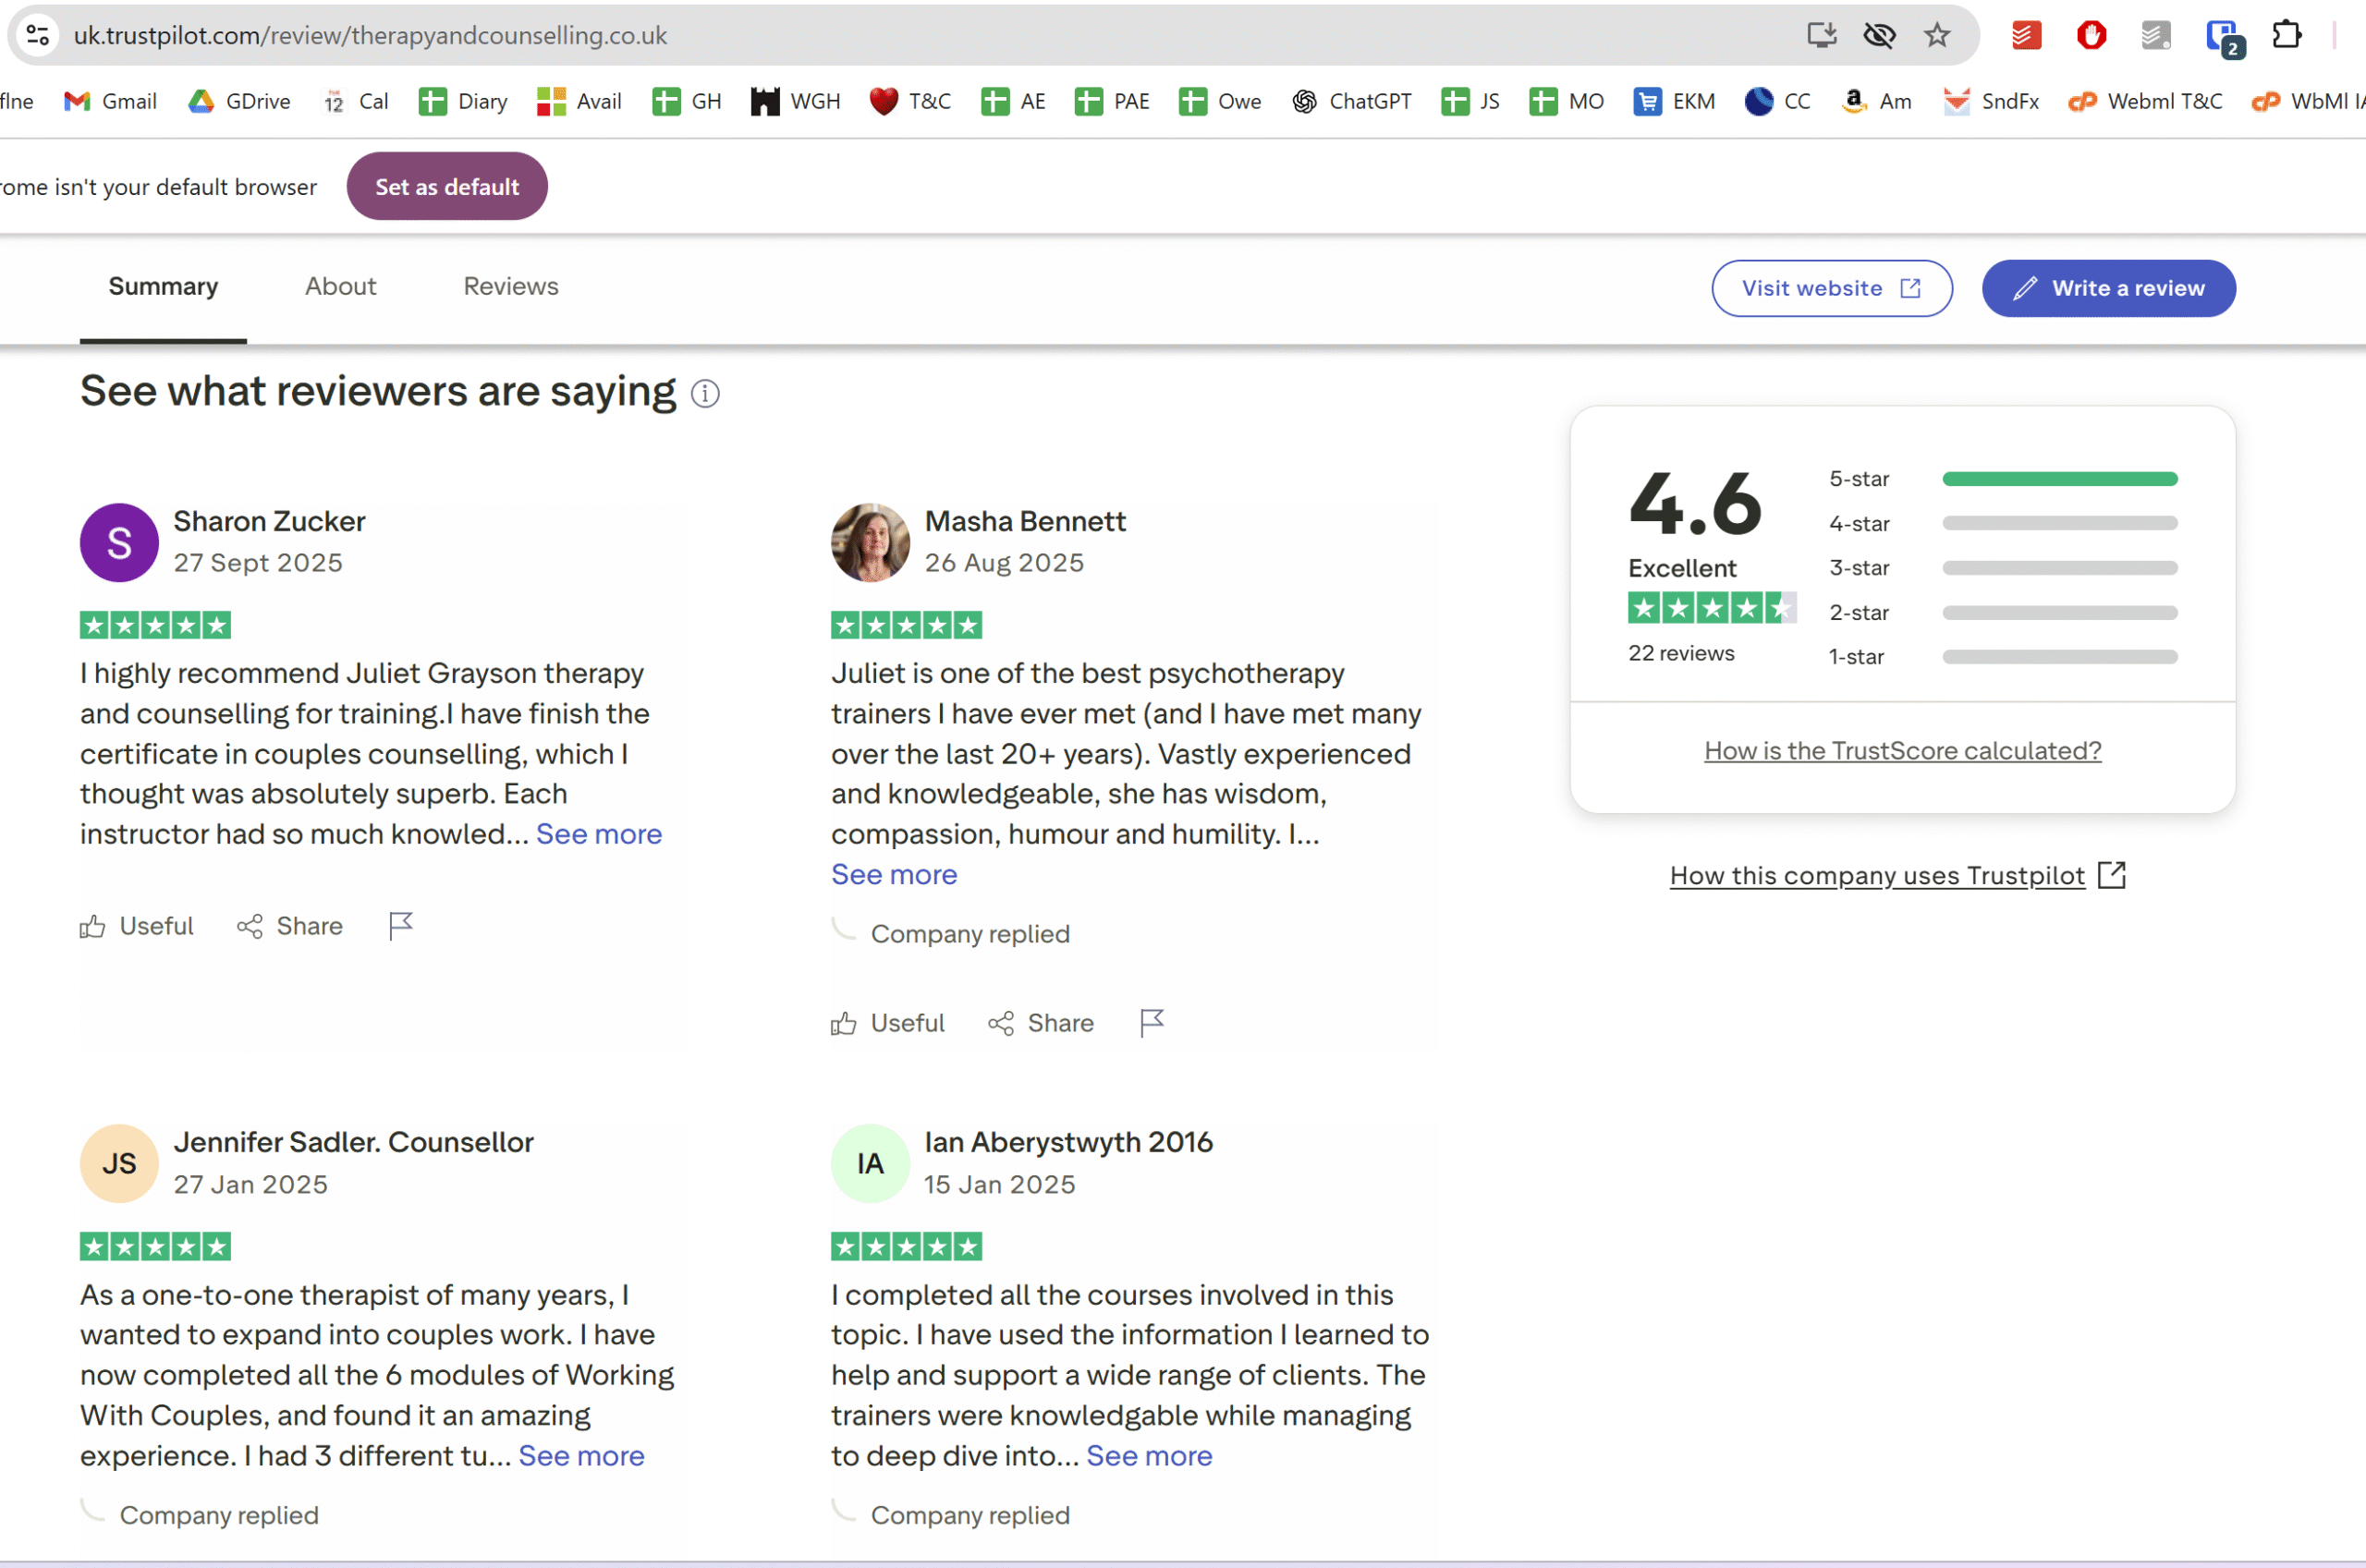
Task: Toggle the crossed-eye tracking icon in address bar
Action: [x=1879, y=36]
